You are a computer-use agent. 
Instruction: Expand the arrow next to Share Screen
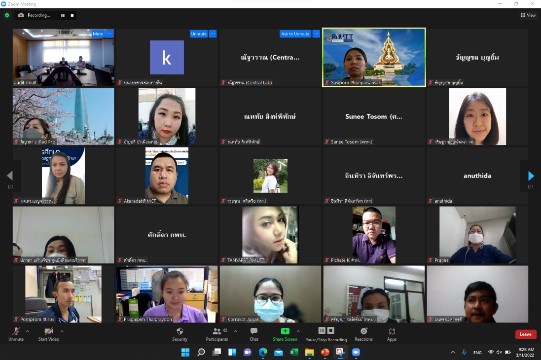click(x=298, y=331)
